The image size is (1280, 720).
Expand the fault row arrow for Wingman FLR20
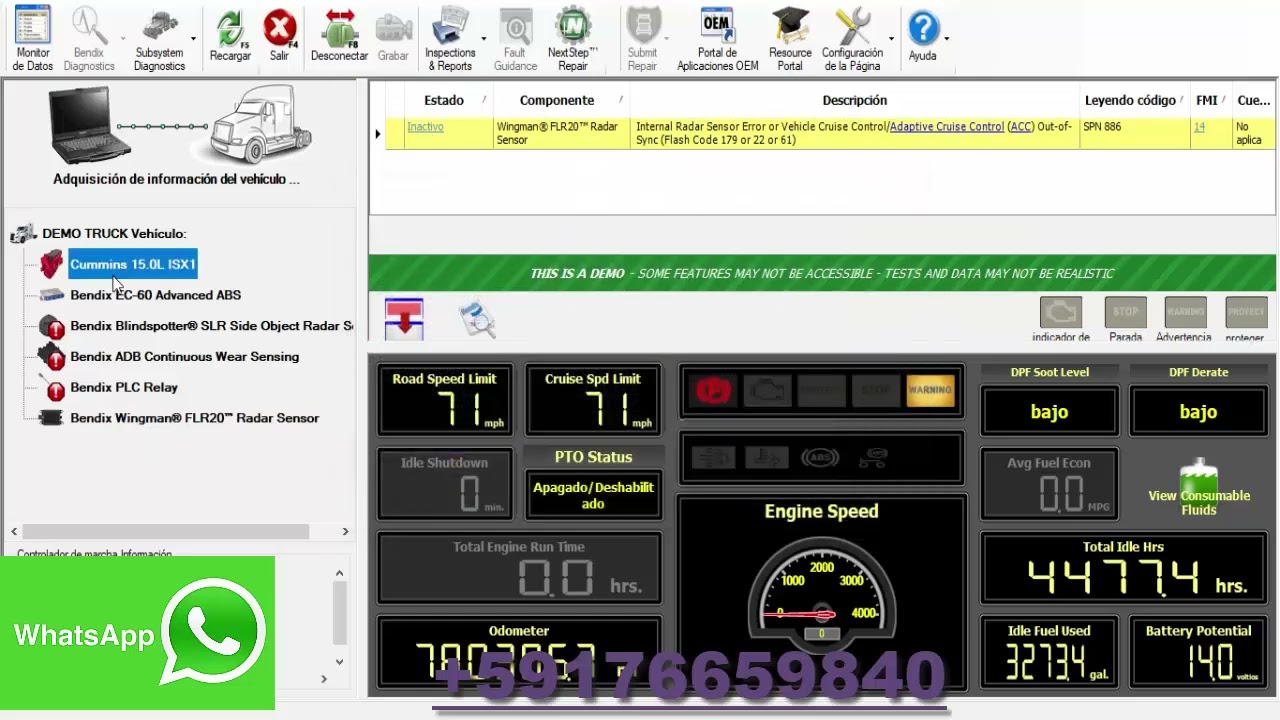click(x=377, y=133)
